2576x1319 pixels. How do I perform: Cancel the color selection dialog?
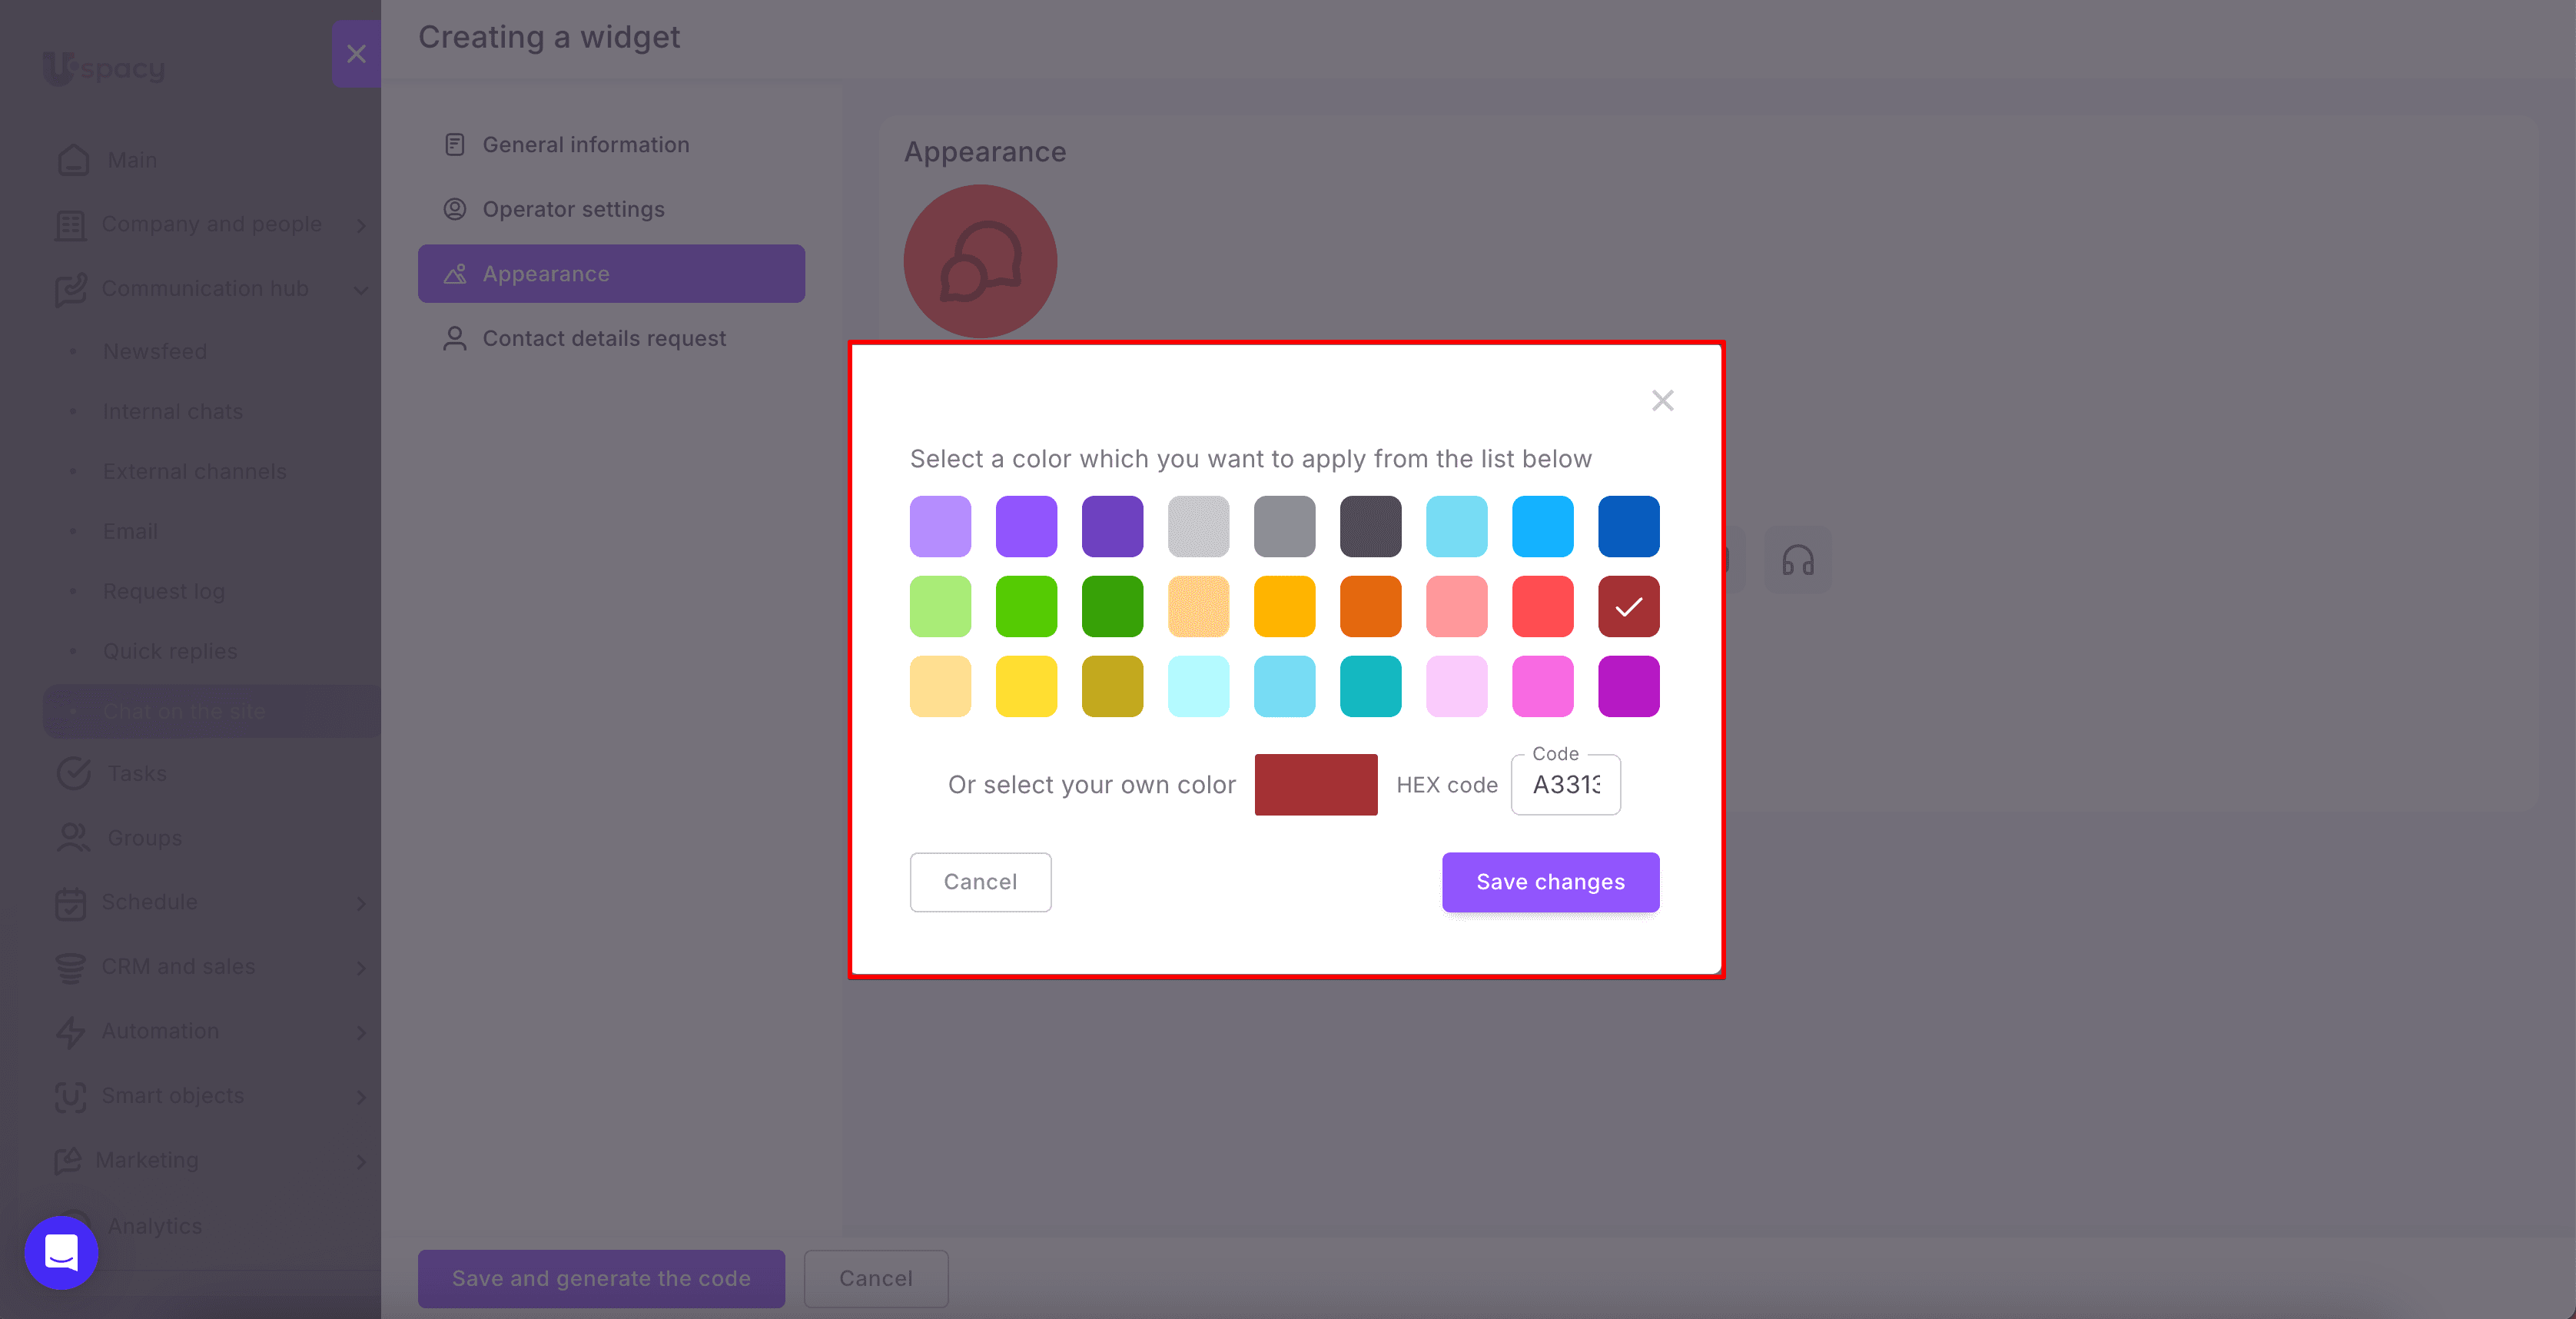[980, 882]
